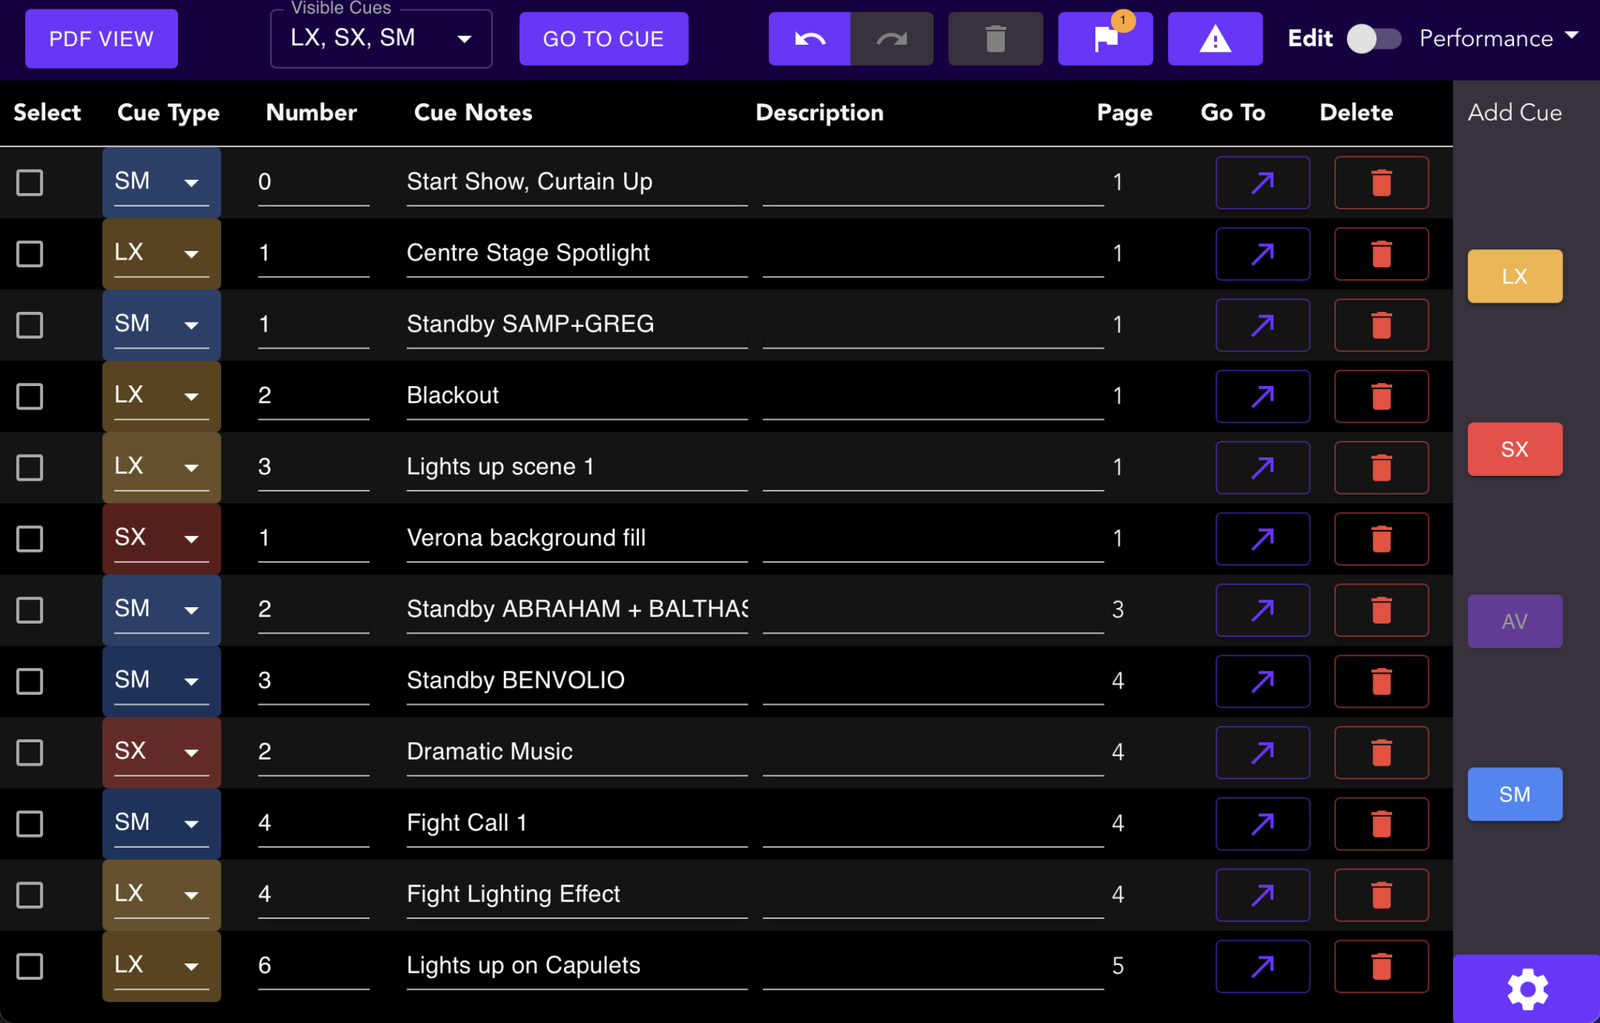Check the Dramatic Music row checkbox
The height and width of the screenshot is (1023, 1600).
click(30, 752)
